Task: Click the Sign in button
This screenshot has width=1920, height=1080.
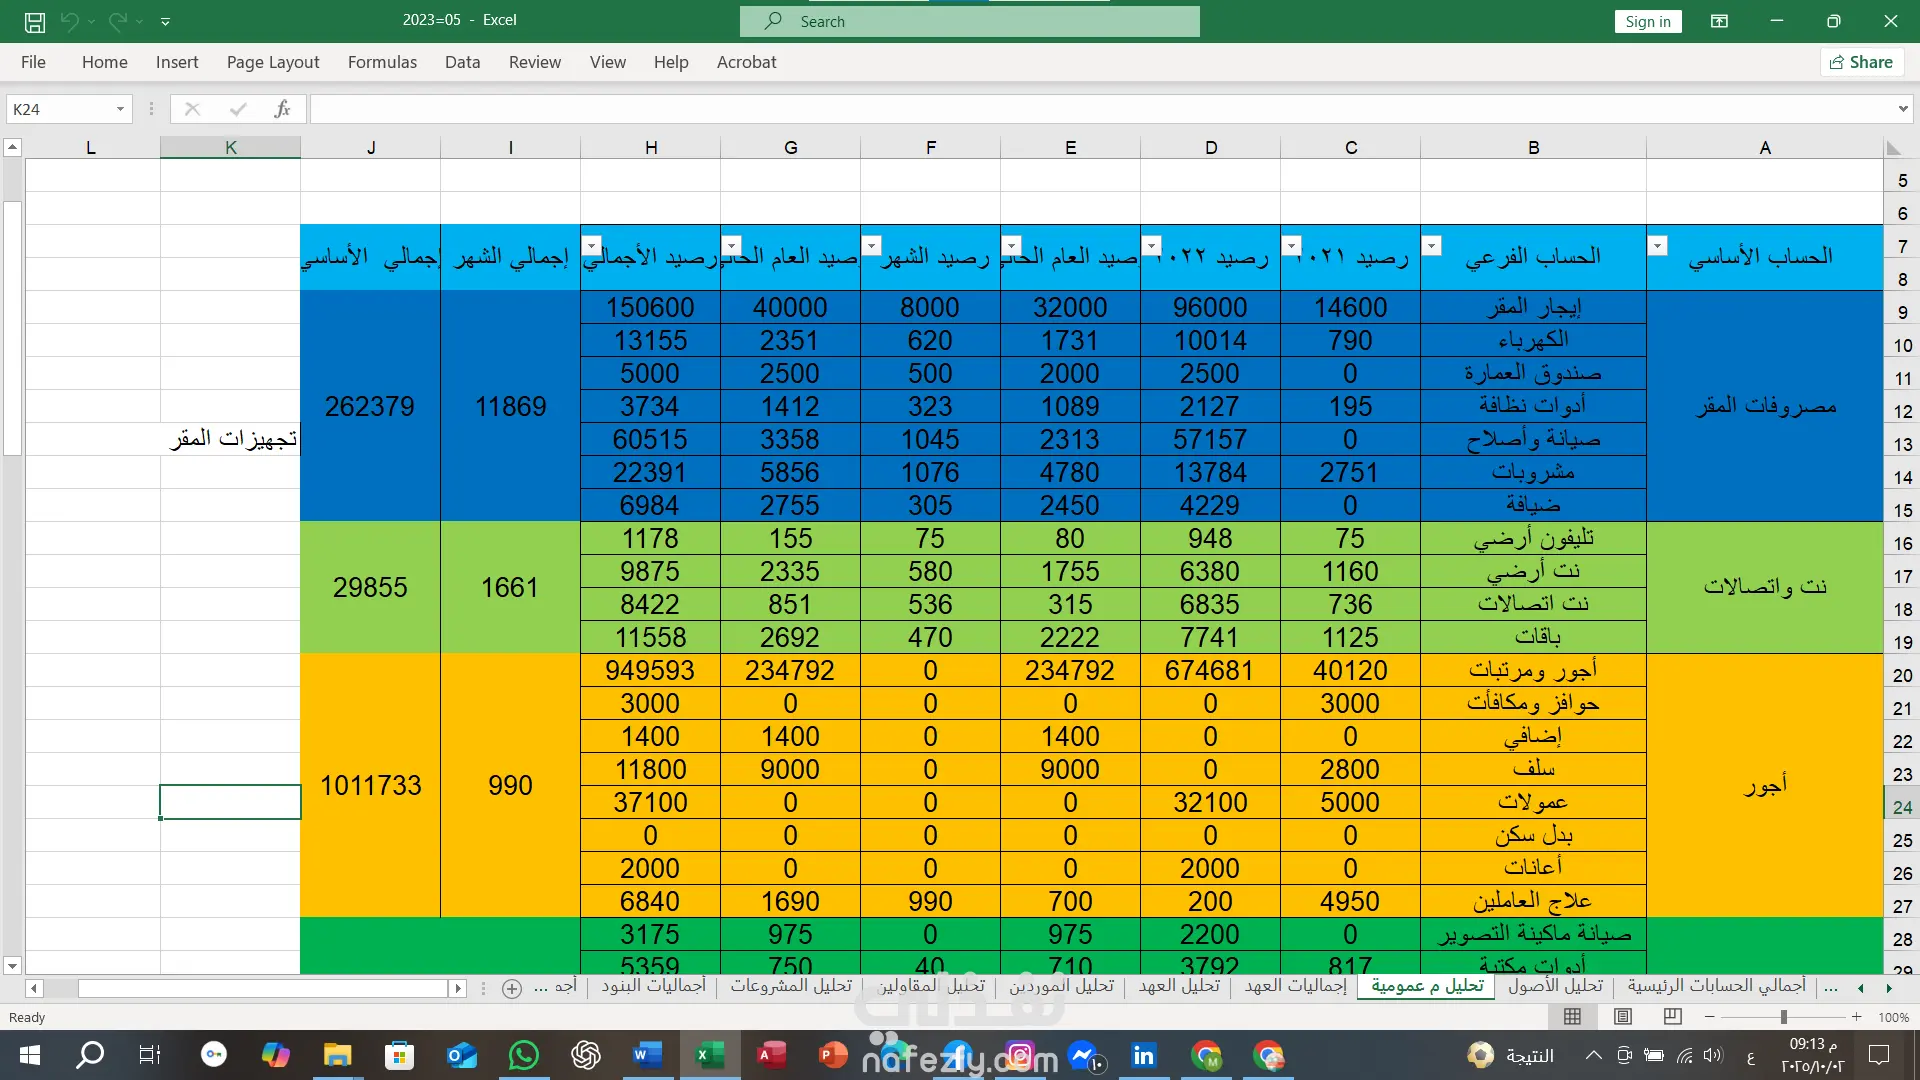Action: [x=1647, y=21]
